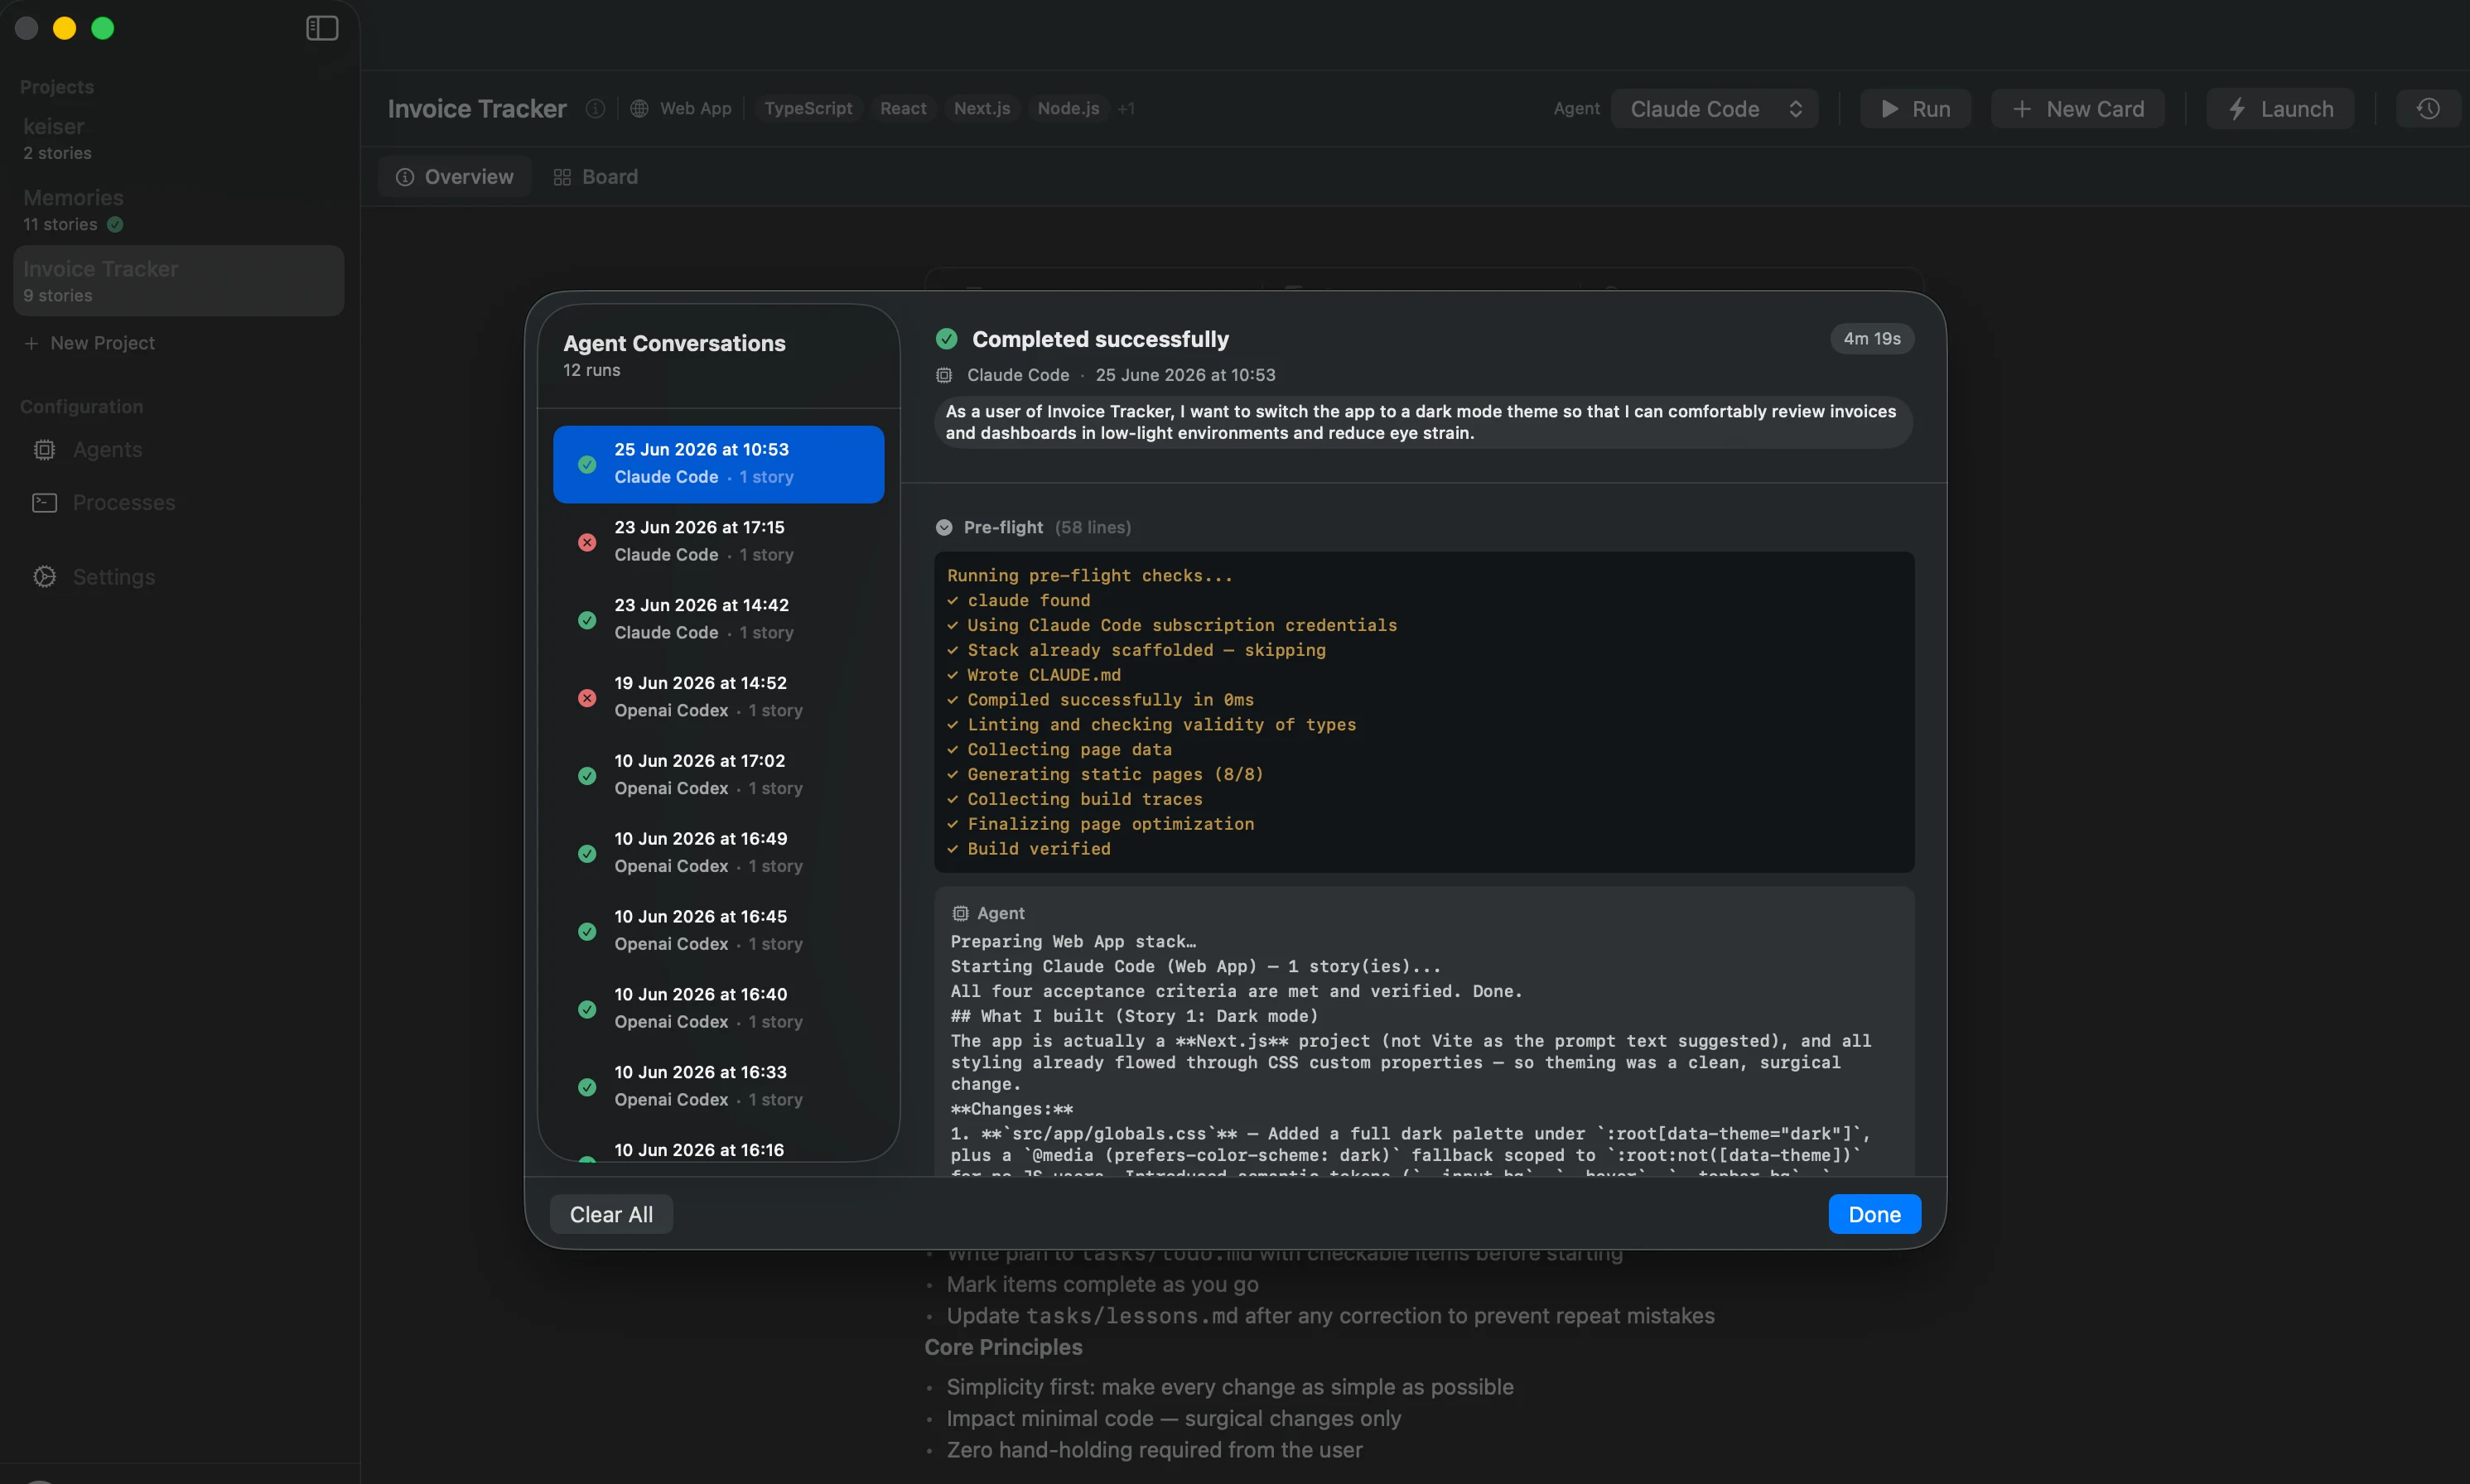Click green status icon for 10 Jun 16:40
This screenshot has width=2470, height=1484.
[x=587, y=1010]
